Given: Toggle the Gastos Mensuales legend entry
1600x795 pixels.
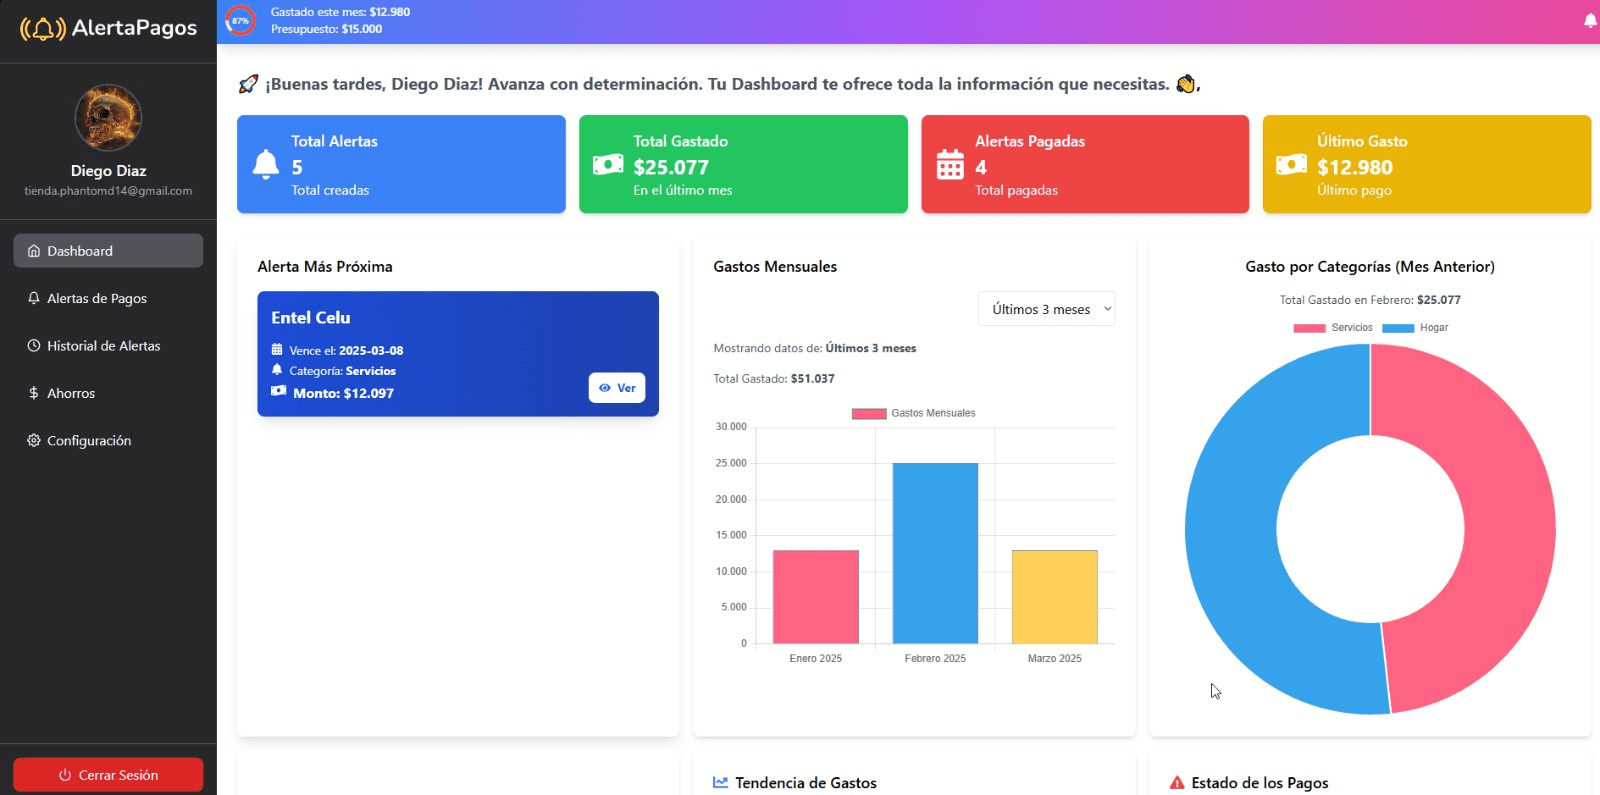Looking at the screenshot, I should coord(913,413).
